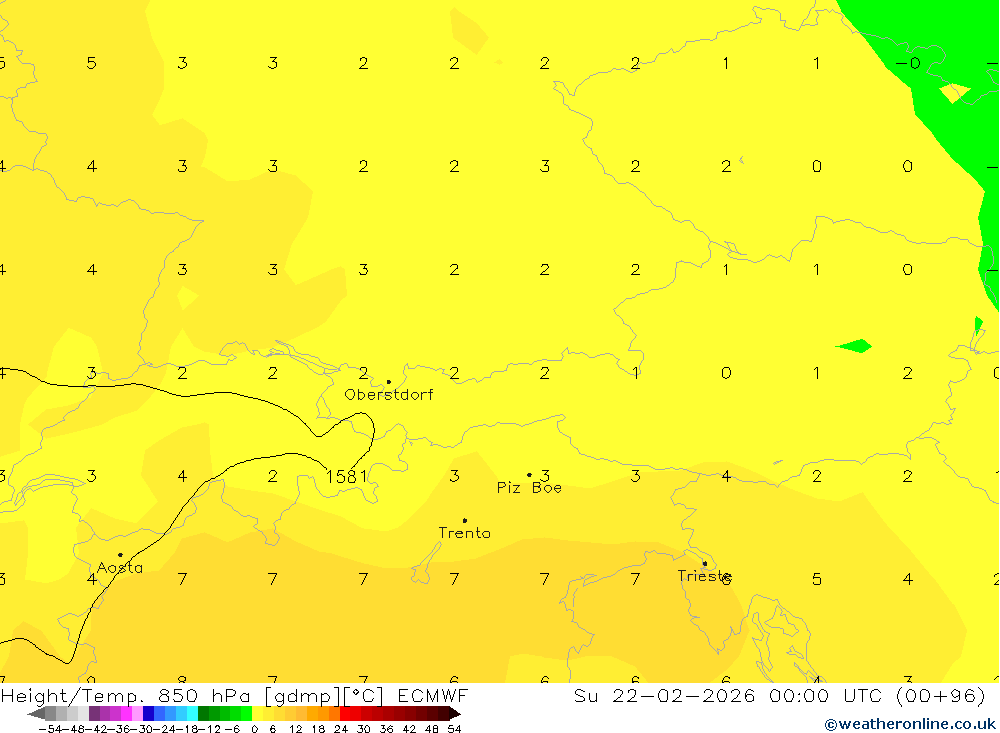Click the grey left arrow of legend
Image resolution: width=1000 pixels, height=733 pixels.
point(36,714)
